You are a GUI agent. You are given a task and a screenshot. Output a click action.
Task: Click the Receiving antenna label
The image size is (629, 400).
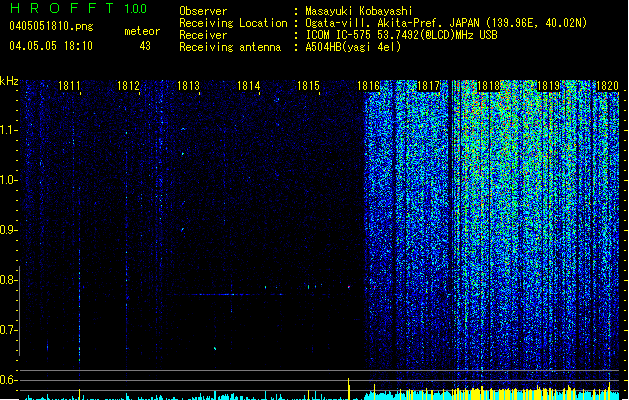pos(230,47)
